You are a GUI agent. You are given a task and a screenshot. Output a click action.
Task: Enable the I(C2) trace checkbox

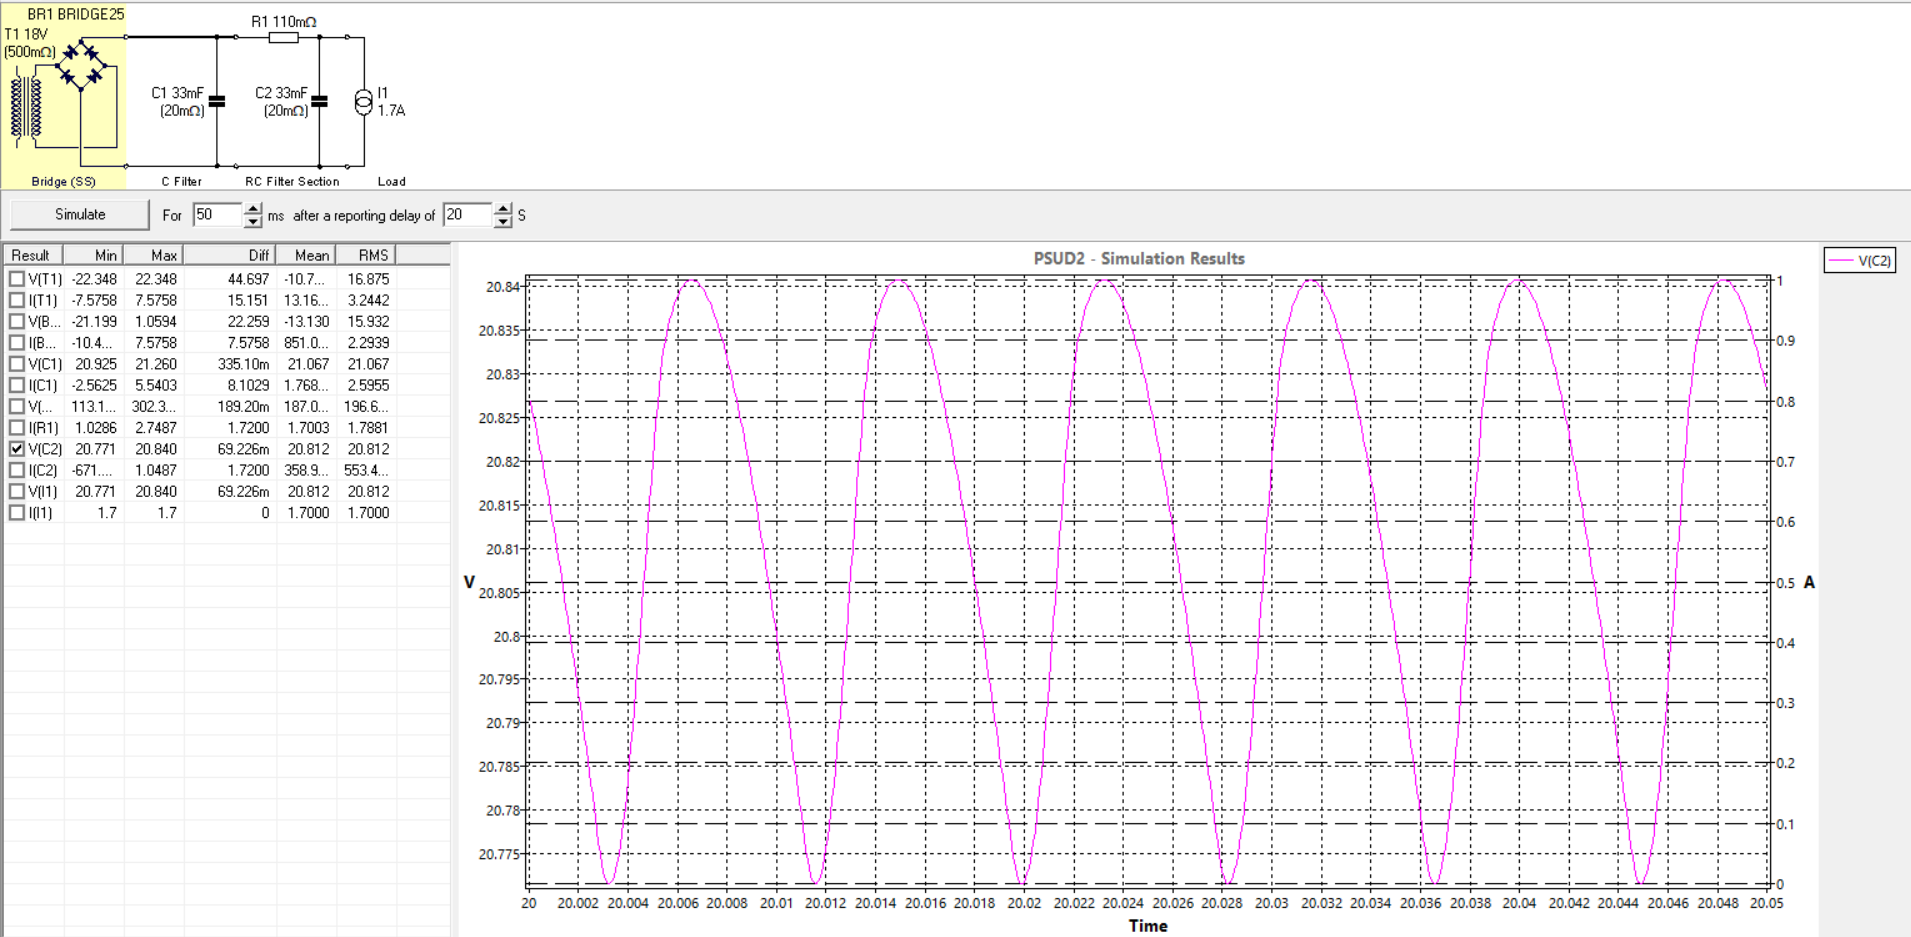[x=17, y=470]
